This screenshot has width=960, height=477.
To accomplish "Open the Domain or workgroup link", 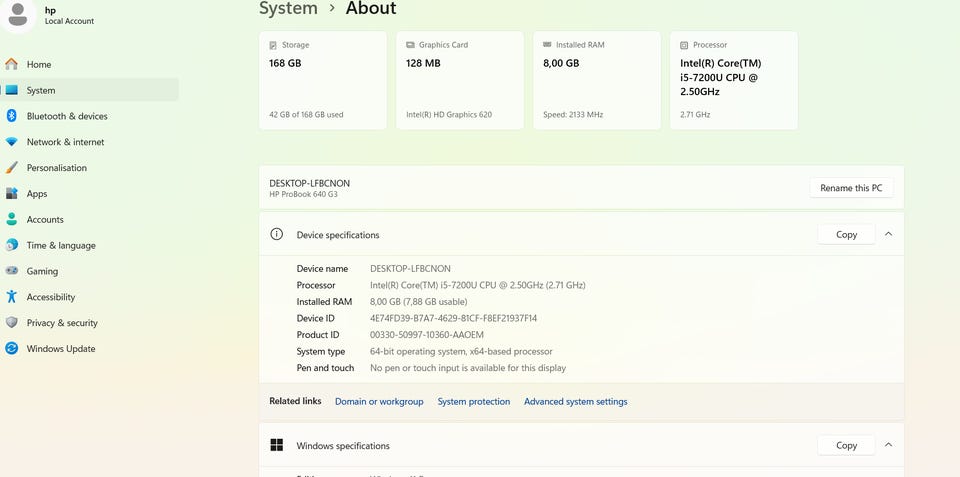I will [379, 402].
